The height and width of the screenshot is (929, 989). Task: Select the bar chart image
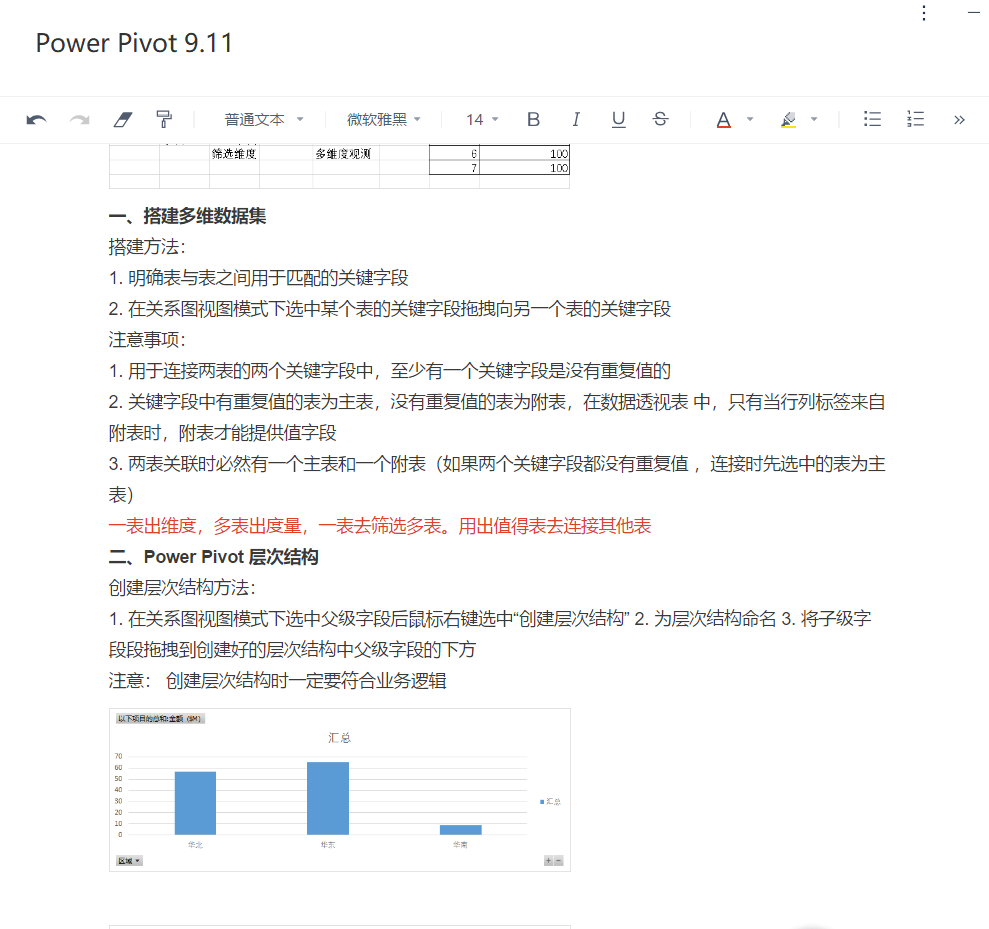340,790
